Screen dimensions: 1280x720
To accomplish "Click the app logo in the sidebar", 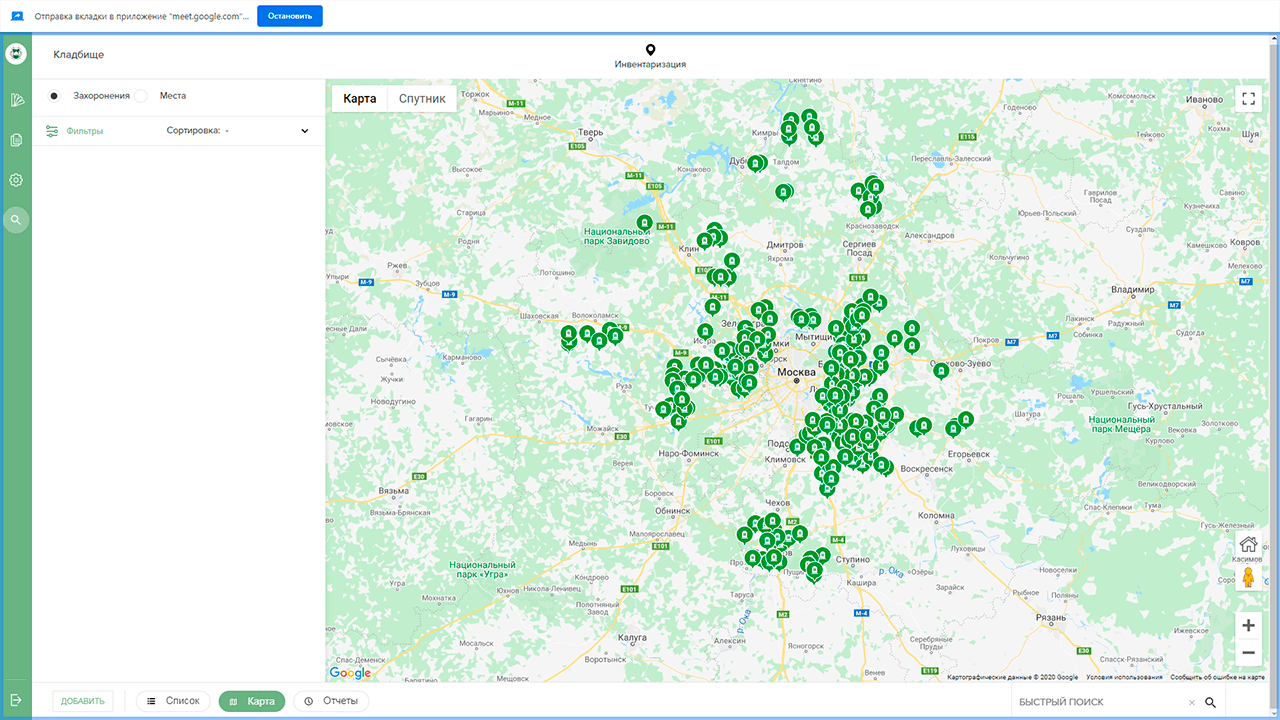I will pyautogui.click(x=16, y=54).
